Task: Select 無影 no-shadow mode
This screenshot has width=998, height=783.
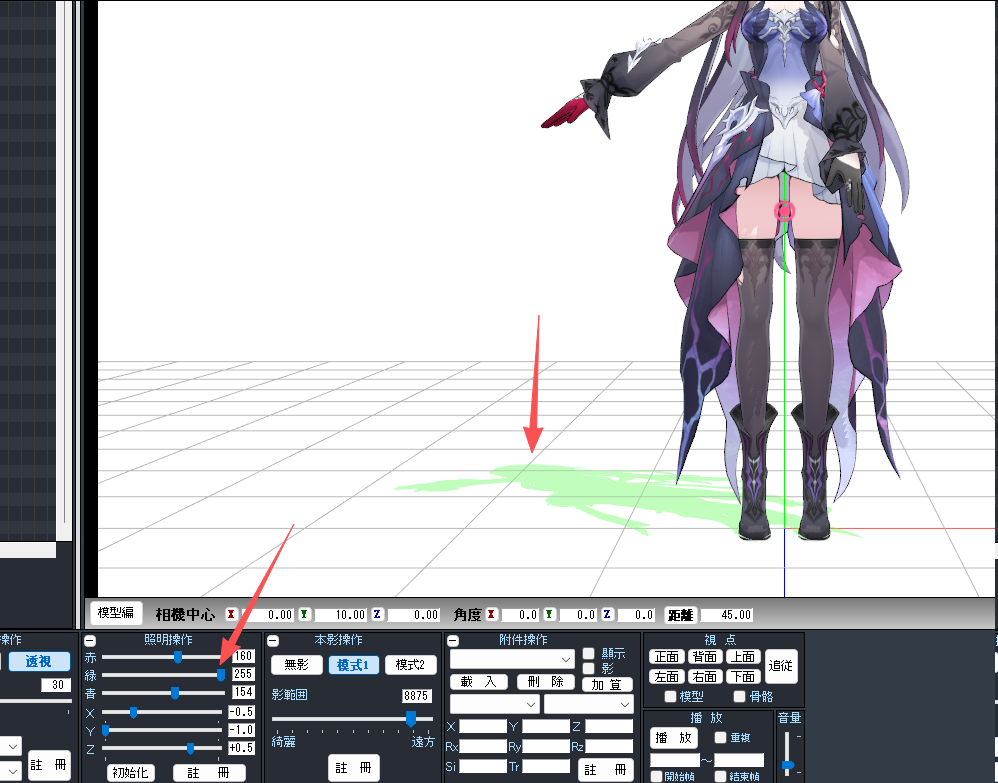Action: tap(297, 665)
